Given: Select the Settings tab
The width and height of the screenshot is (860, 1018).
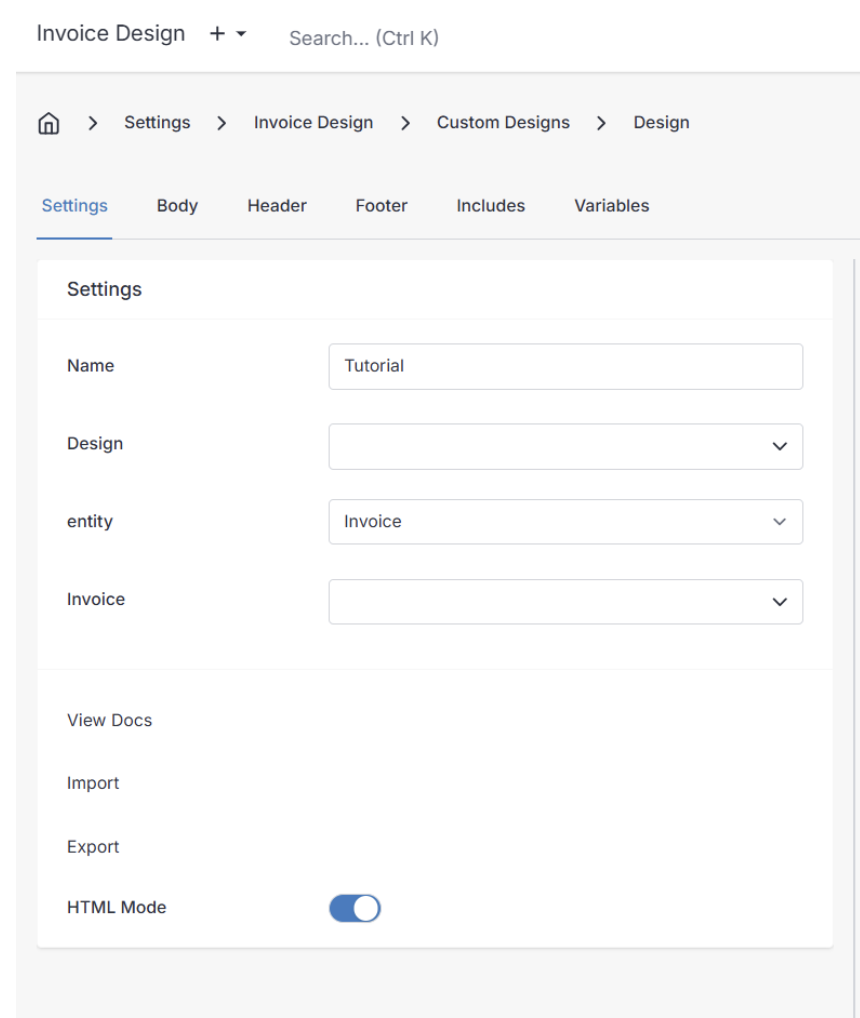Looking at the screenshot, I should pos(75,206).
